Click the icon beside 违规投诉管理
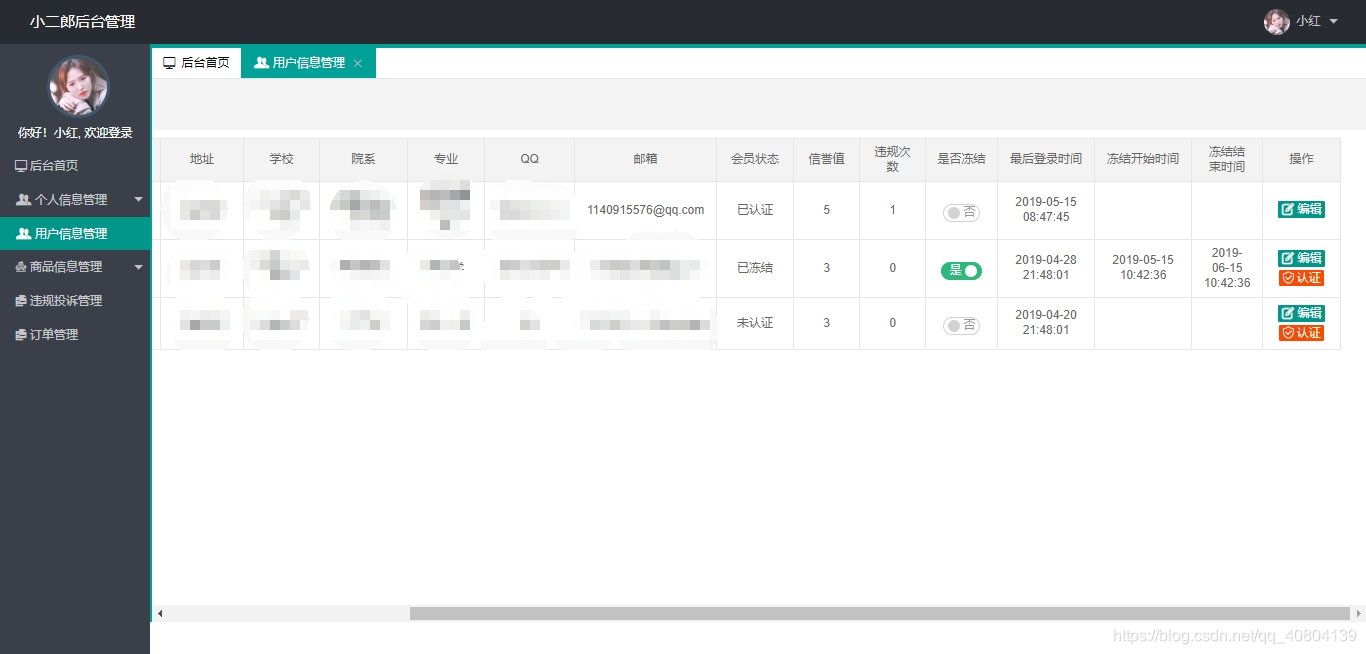 coord(21,301)
